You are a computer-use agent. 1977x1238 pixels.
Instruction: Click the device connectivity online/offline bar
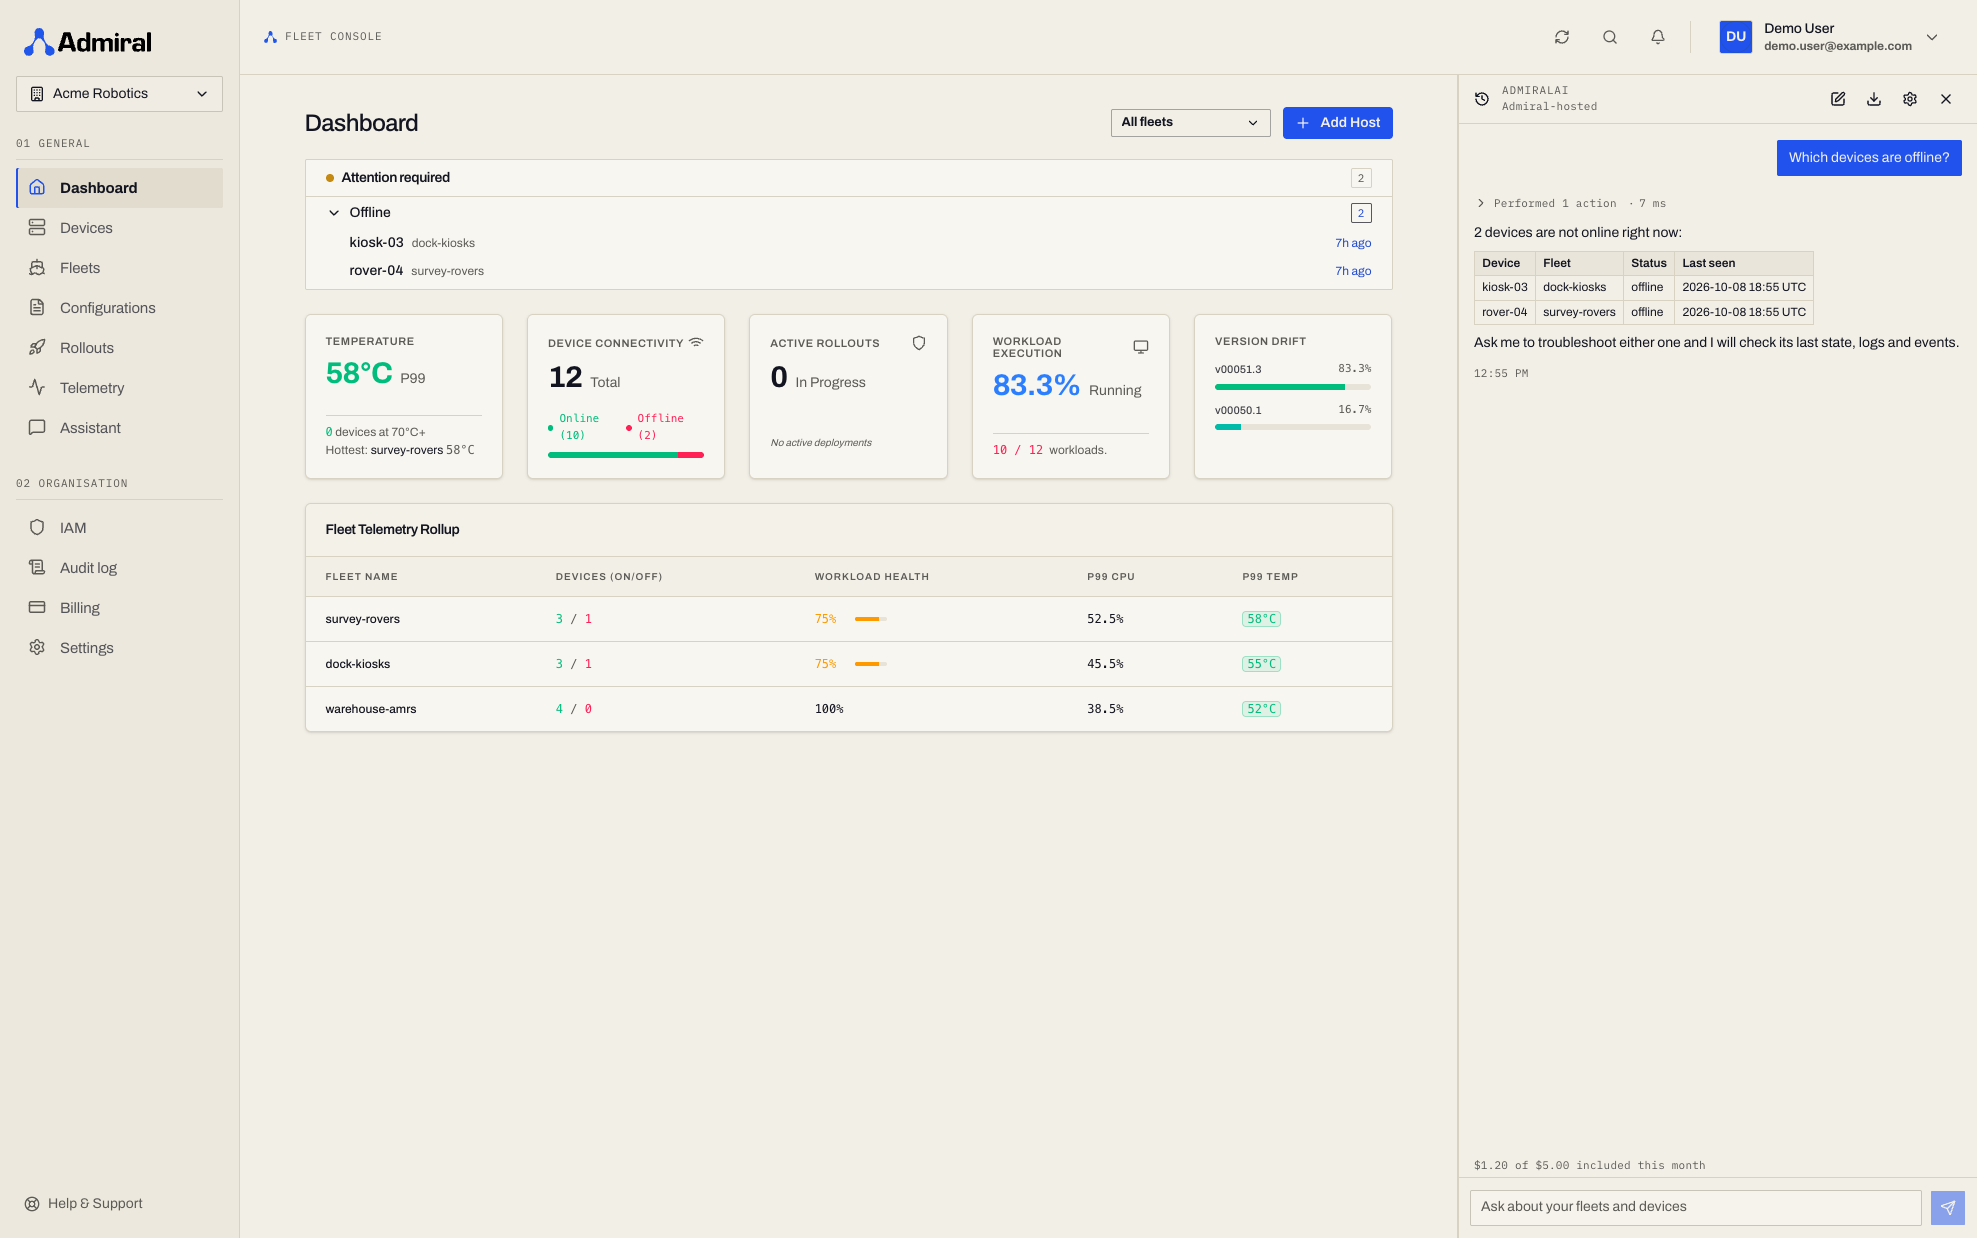(626, 455)
